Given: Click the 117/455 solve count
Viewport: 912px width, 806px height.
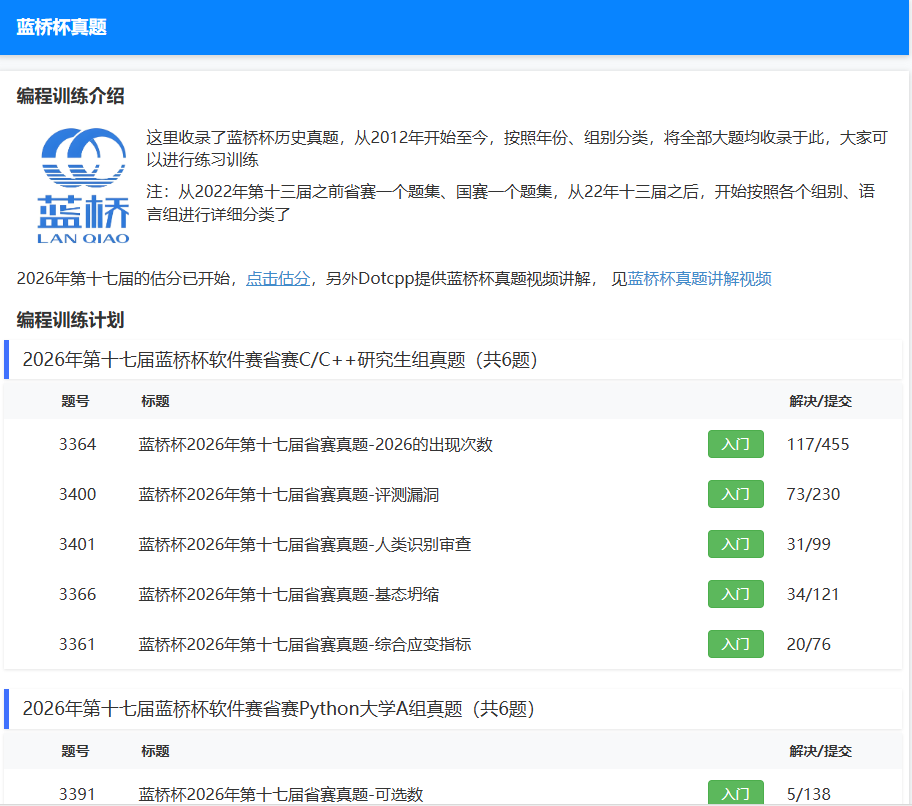Looking at the screenshot, I should coord(818,444).
